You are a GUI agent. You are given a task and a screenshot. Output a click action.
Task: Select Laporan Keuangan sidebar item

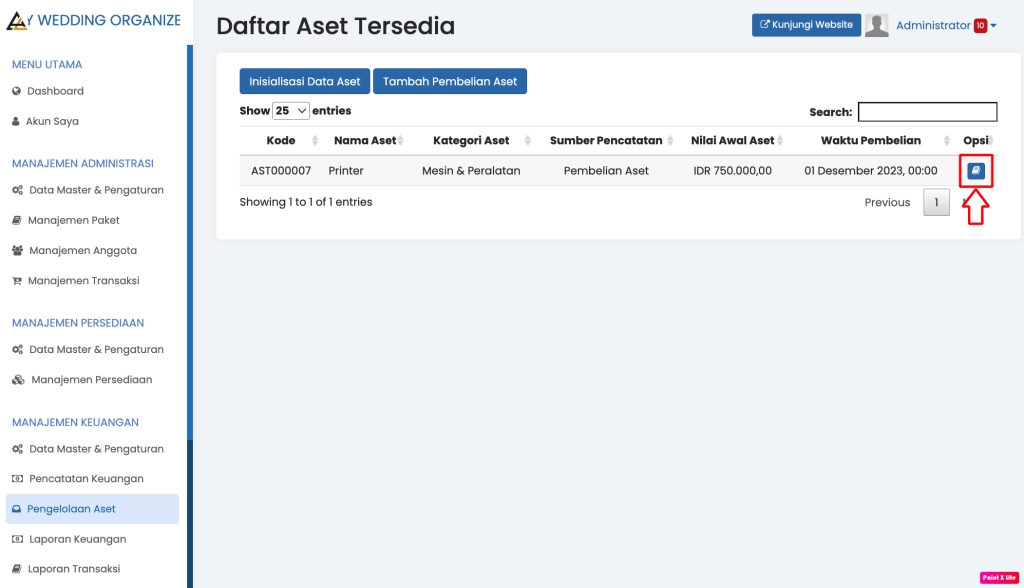tap(77, 539)
